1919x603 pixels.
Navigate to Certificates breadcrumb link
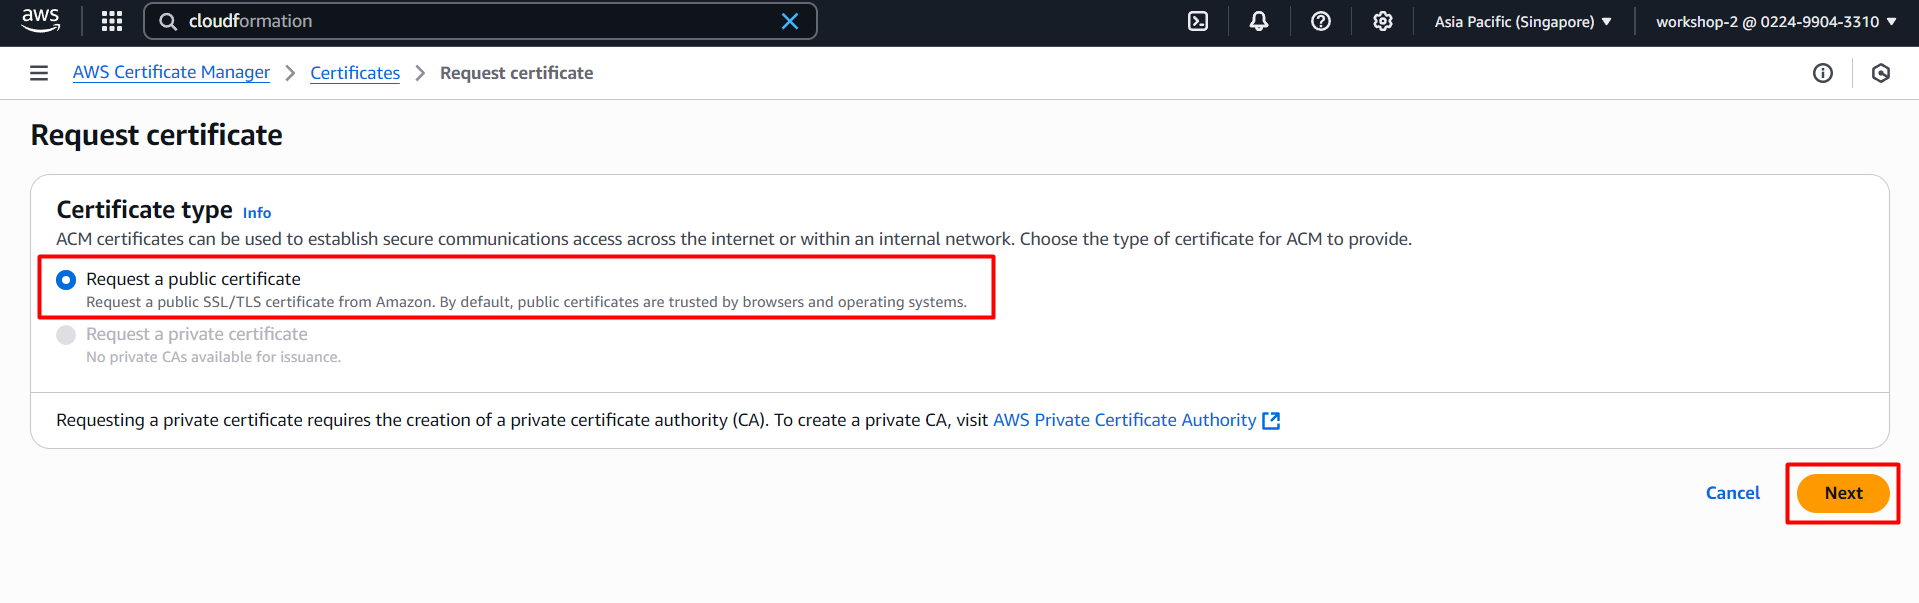(x=355, y=73)
